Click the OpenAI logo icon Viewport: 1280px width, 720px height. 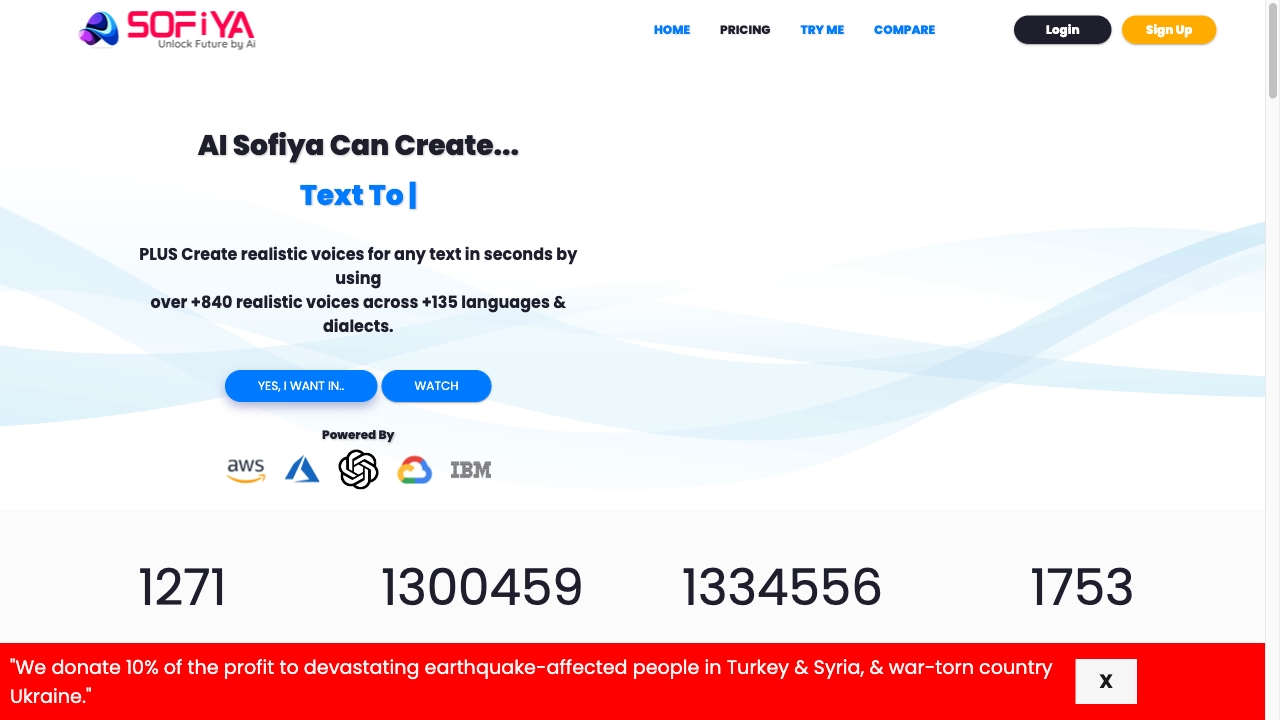[358, 469]
